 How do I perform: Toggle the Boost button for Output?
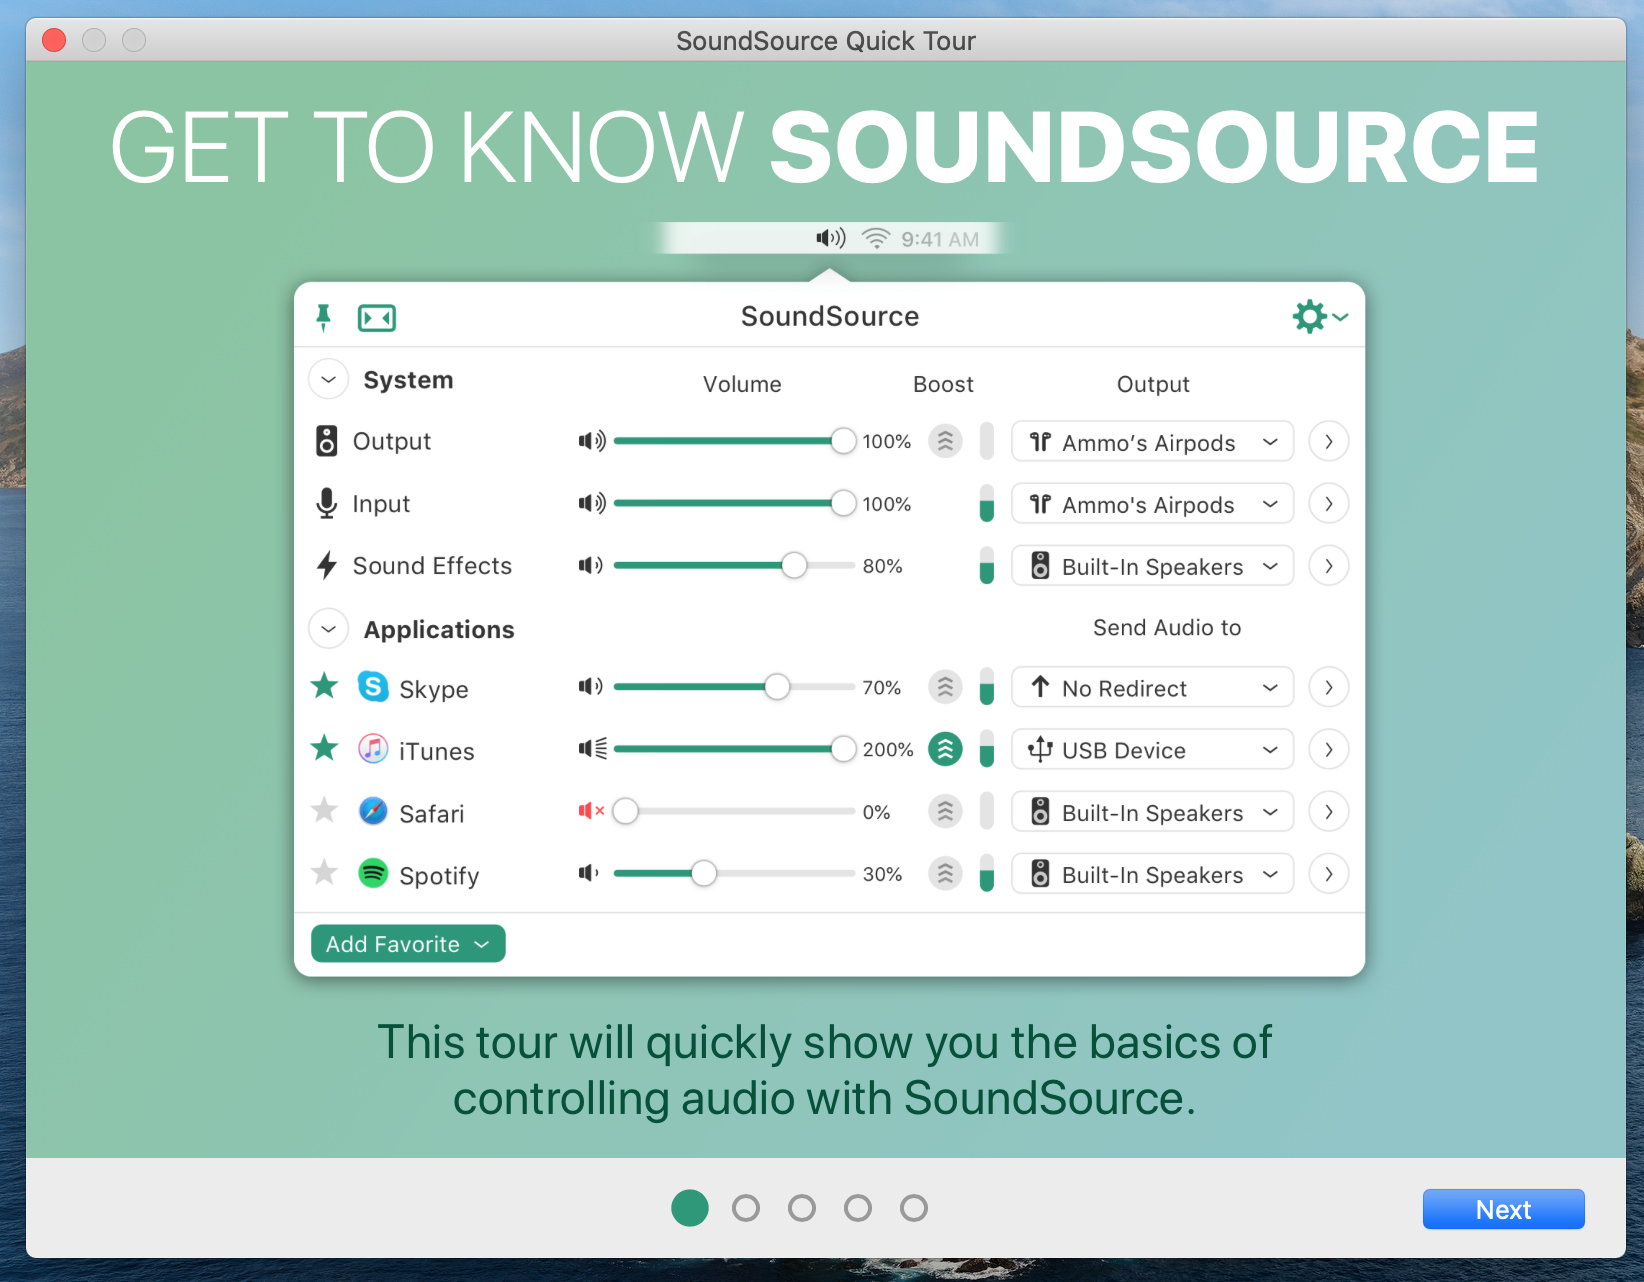click(x=945, y=441)
